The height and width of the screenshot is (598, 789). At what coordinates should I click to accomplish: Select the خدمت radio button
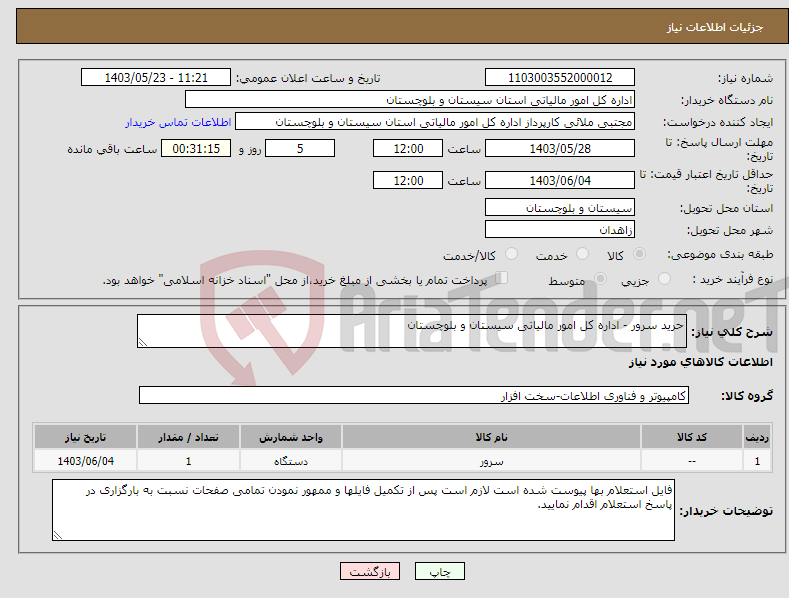click(x=582, y=254)
